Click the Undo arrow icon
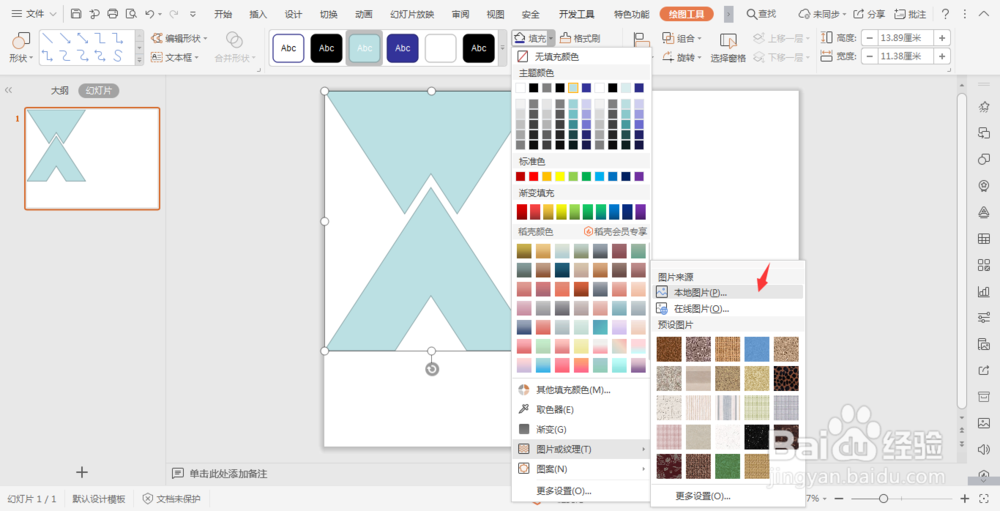The width and height of the screenshot is (1000, 511). click(150, 13)
